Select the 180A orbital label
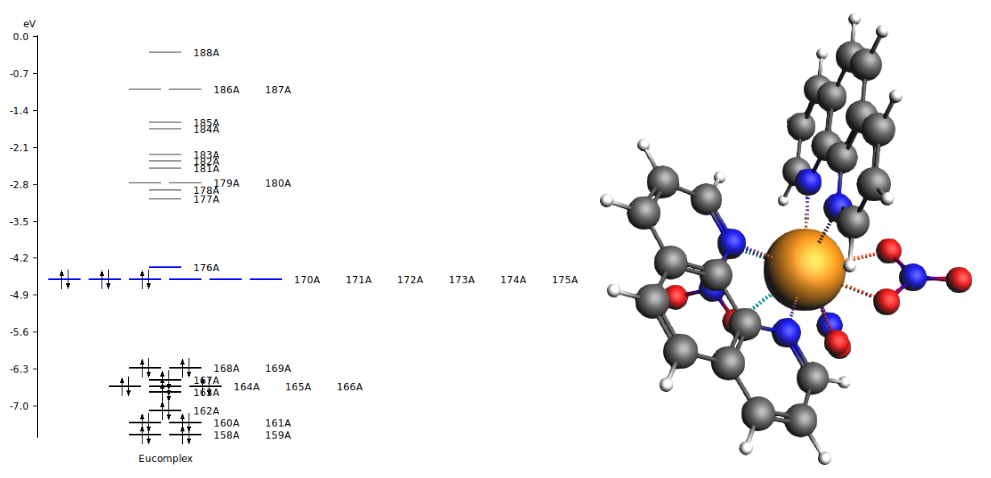Image resolution: width=991 pixels, height=478 pixels. (x=278, y=184)
